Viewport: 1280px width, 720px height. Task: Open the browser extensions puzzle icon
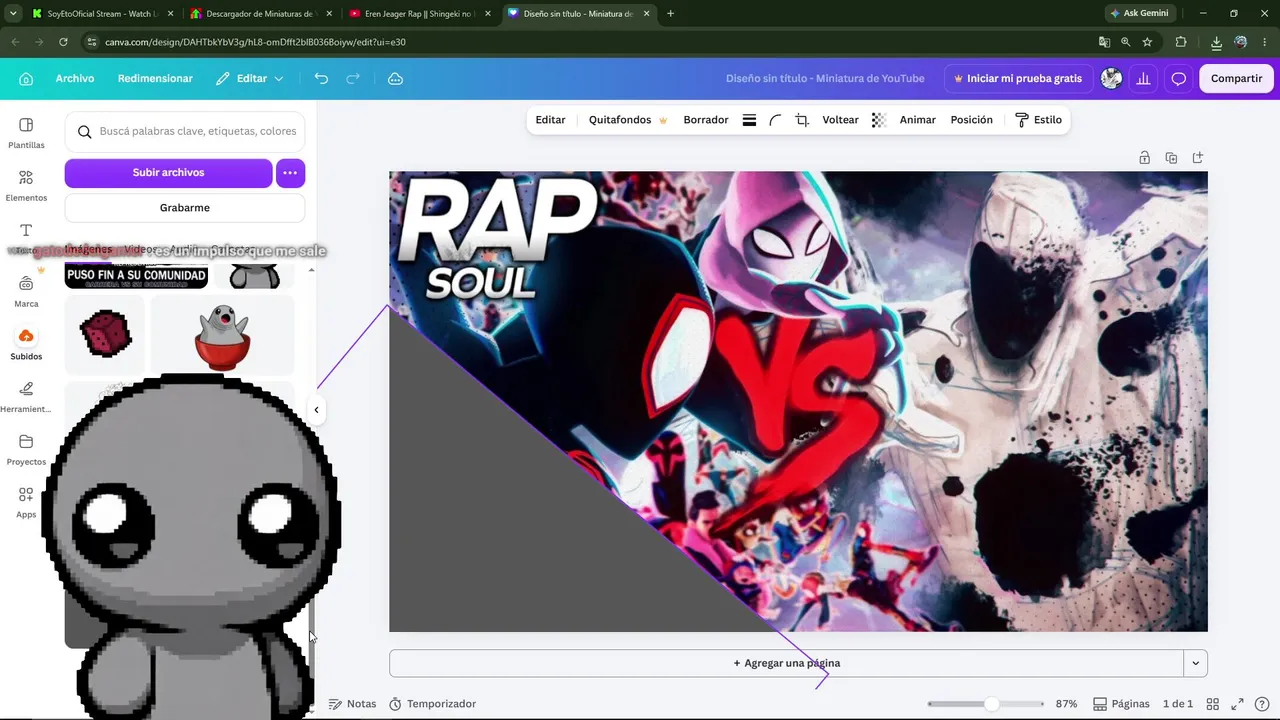click(1181, 42)
